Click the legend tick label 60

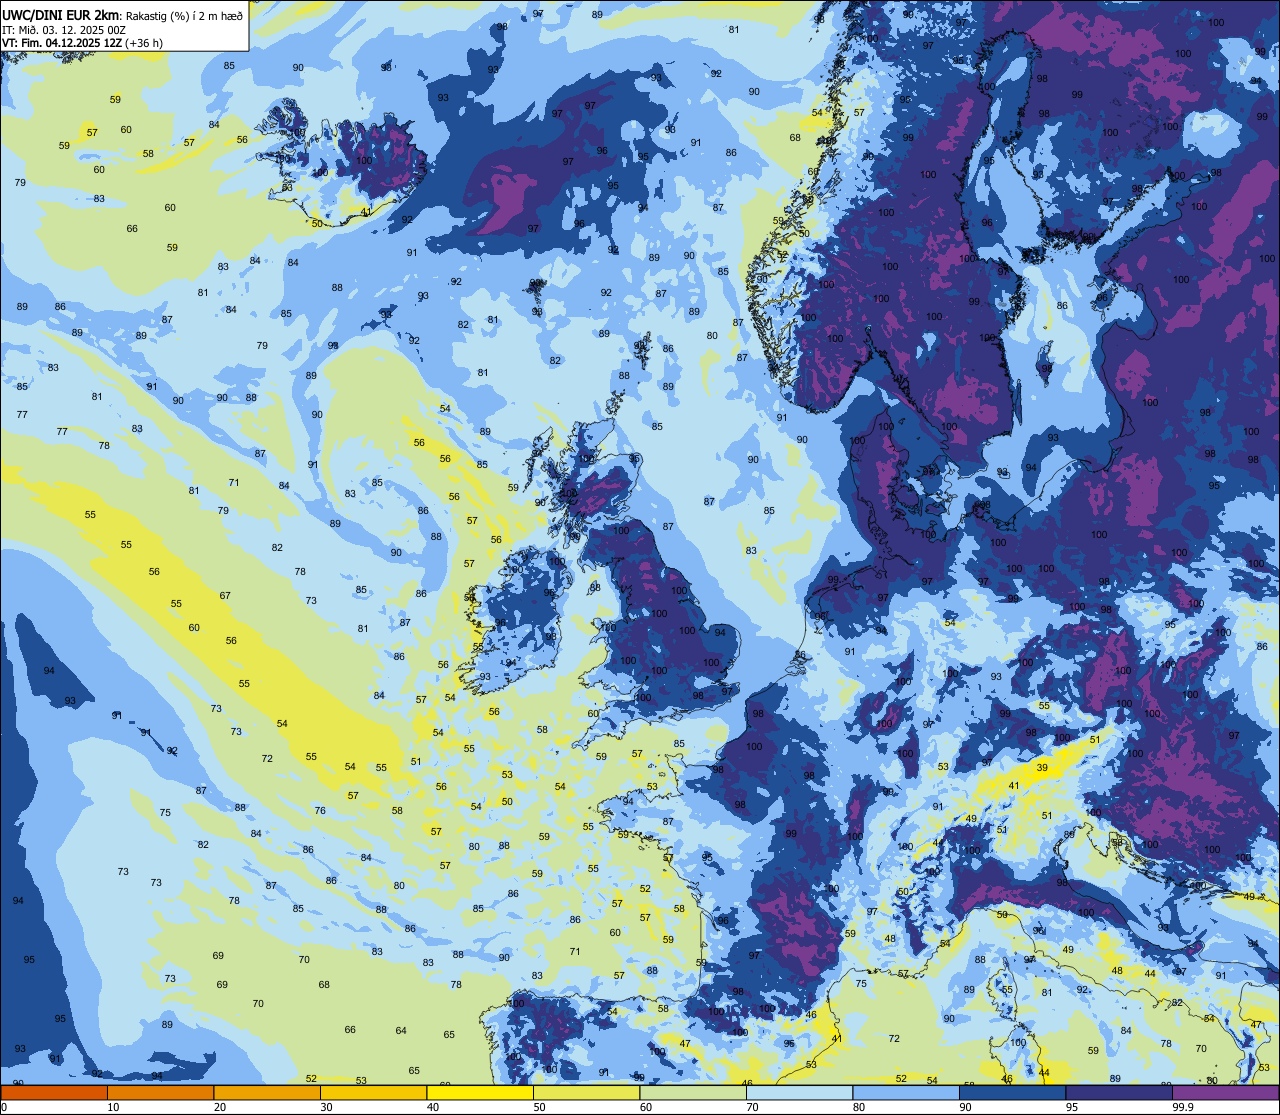coord(646,1107)
